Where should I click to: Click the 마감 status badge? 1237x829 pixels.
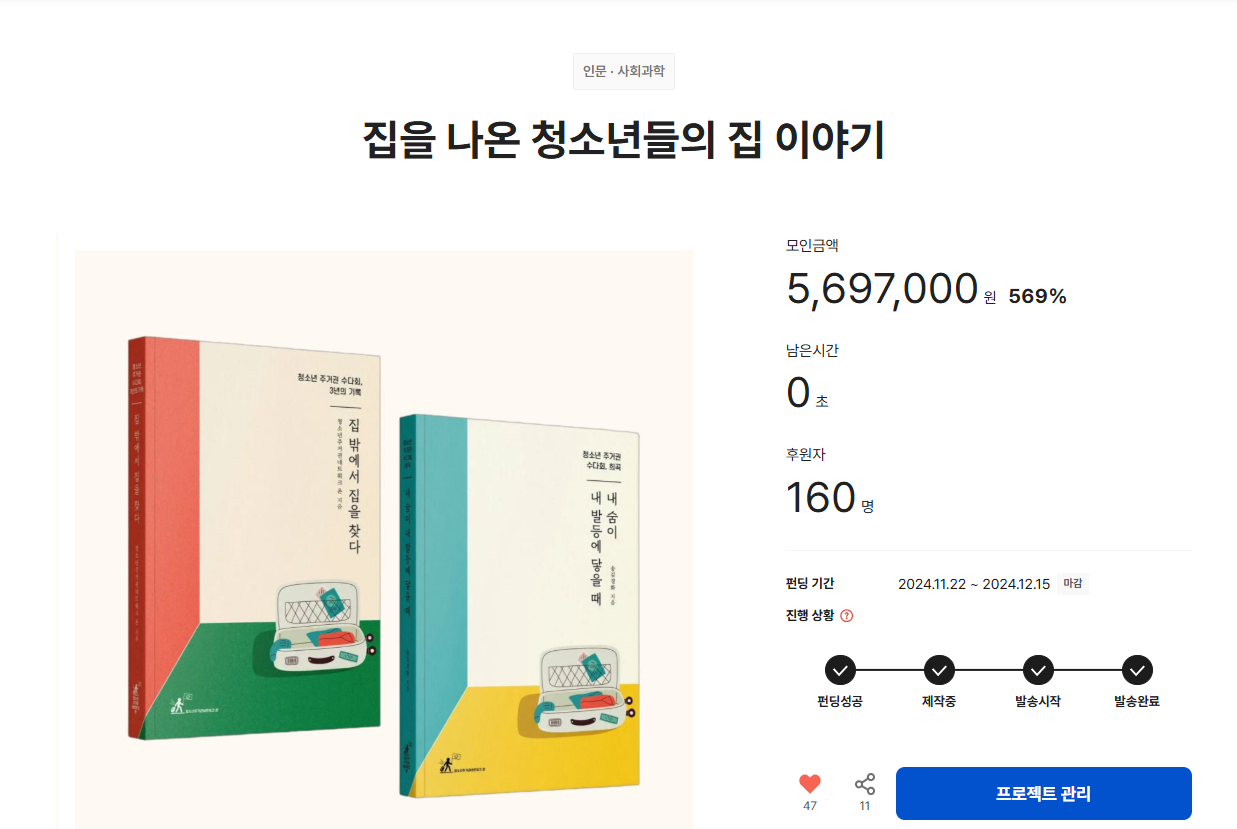(1073, 584)
